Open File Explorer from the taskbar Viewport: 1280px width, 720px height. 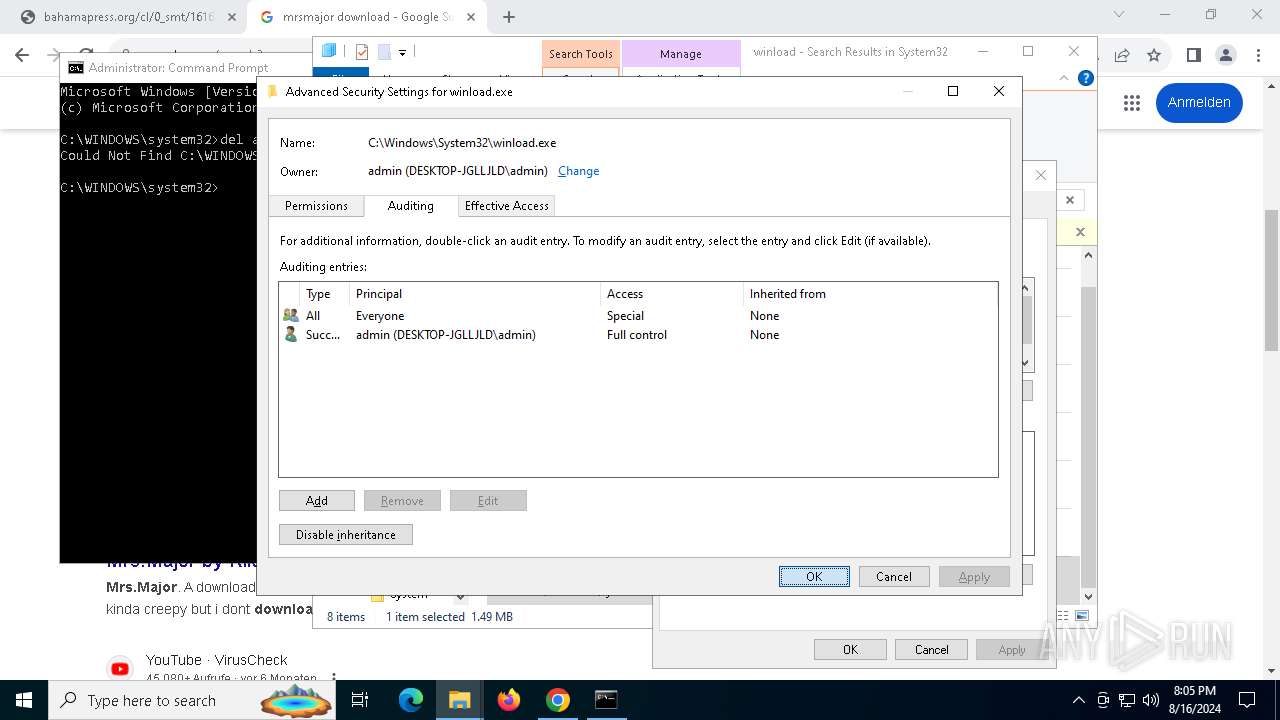tap(459, 700)
